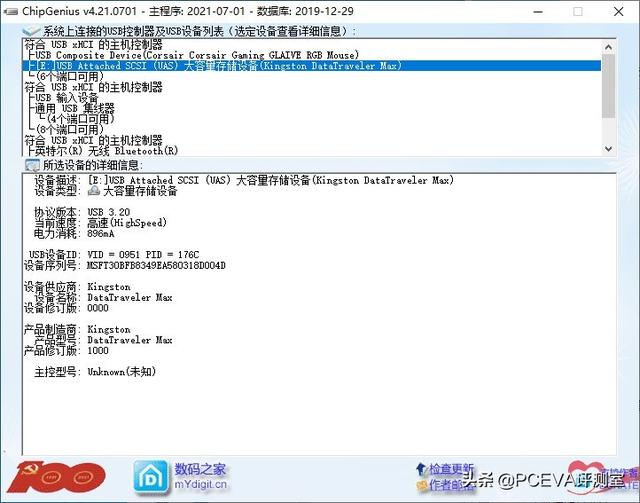Click the 主控型号 Unknown(未知) line

pos(95,372)
